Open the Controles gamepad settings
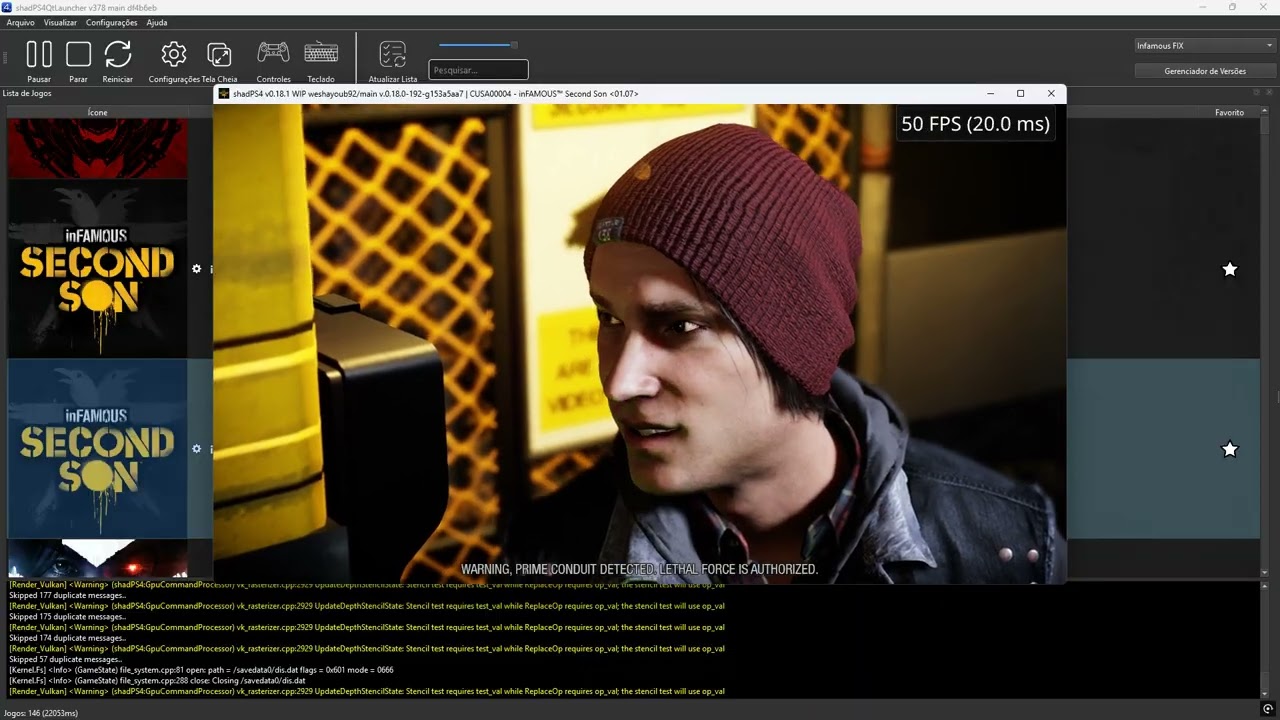The width and height of the screenshot is (1280, 720). tap(273, 61)
